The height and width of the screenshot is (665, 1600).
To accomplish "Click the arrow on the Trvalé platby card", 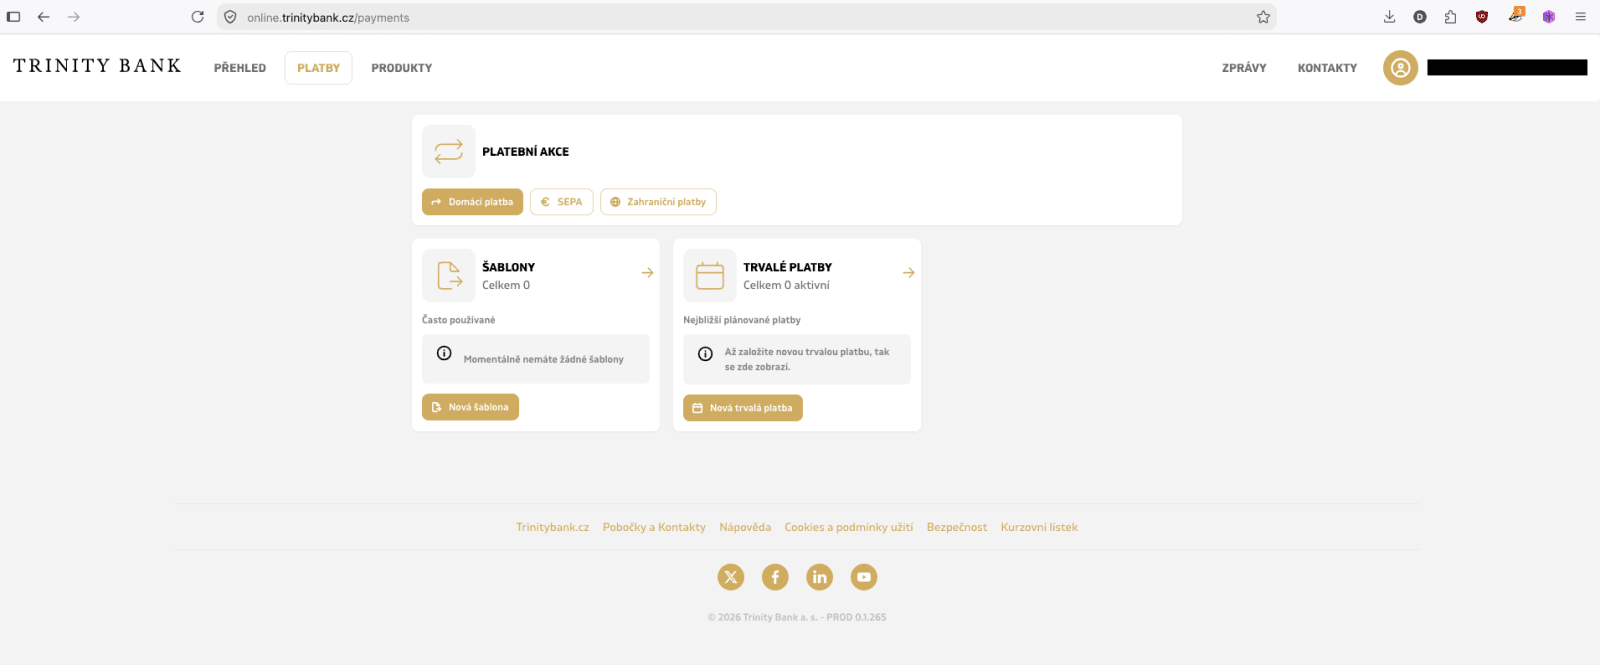I will coord(909,272).
